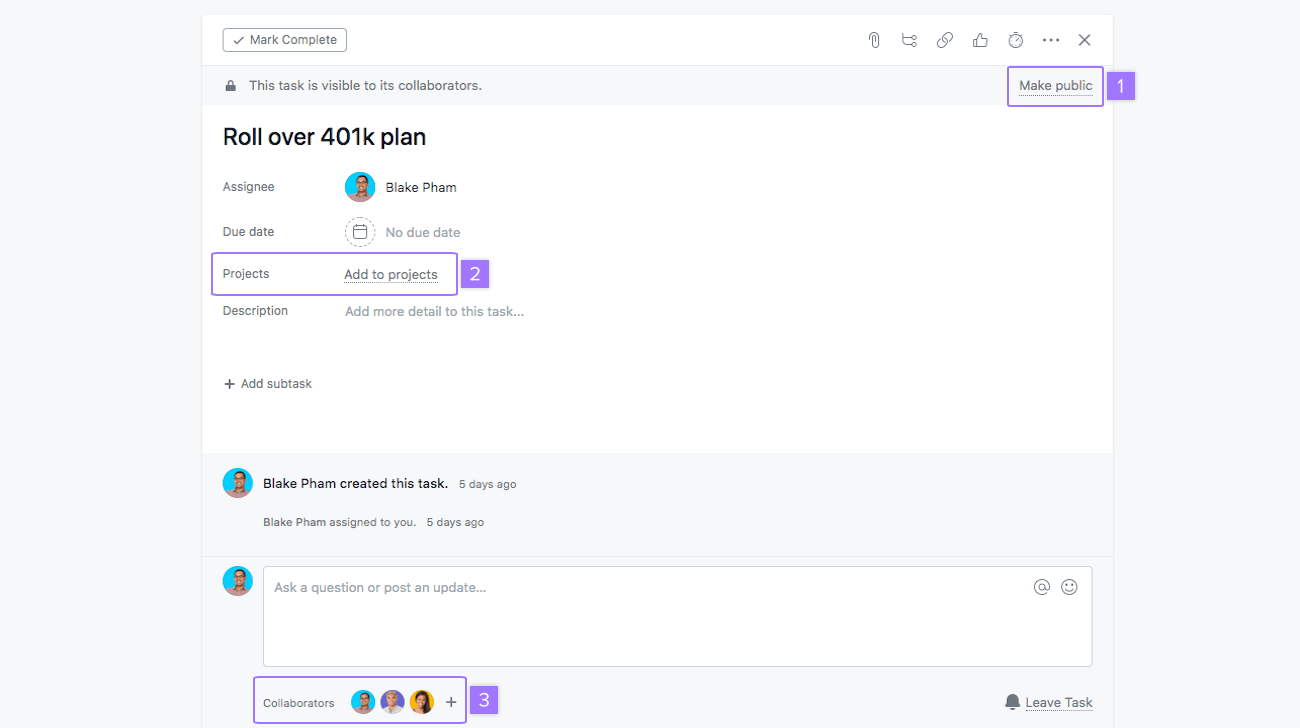Click Blake Pham name in created this task

[299, 483]
